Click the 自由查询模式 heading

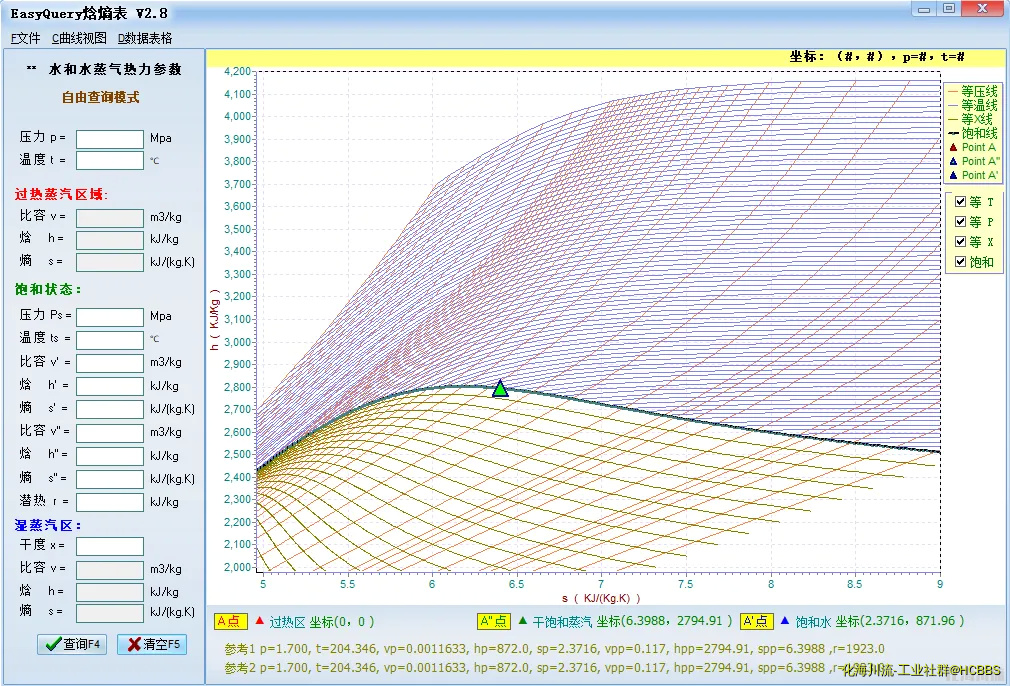click(100, 97)
